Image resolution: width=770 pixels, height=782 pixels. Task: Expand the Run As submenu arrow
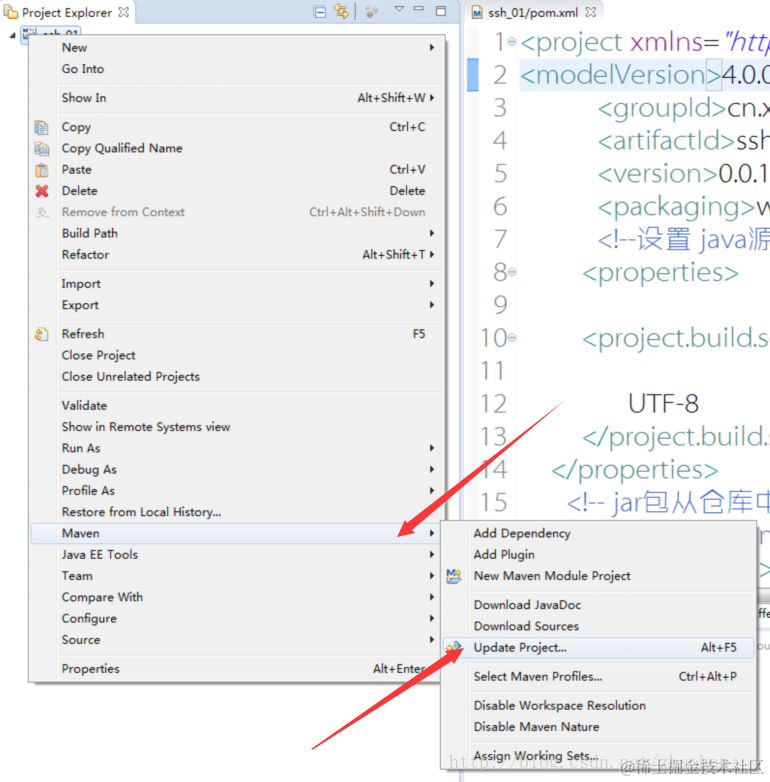432,448
